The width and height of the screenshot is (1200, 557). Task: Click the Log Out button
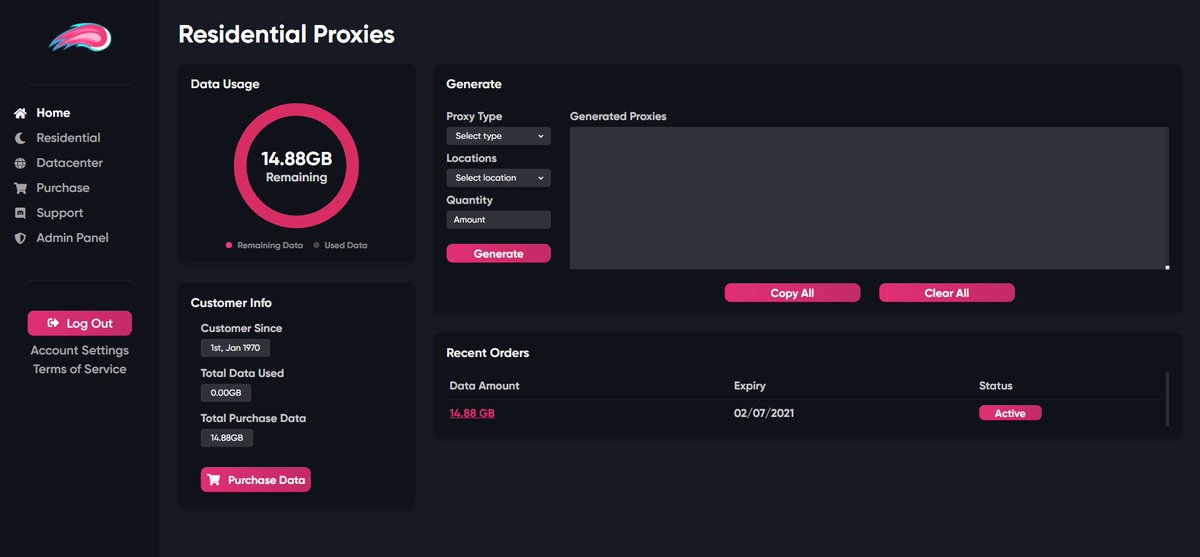(x=80, y=323)
